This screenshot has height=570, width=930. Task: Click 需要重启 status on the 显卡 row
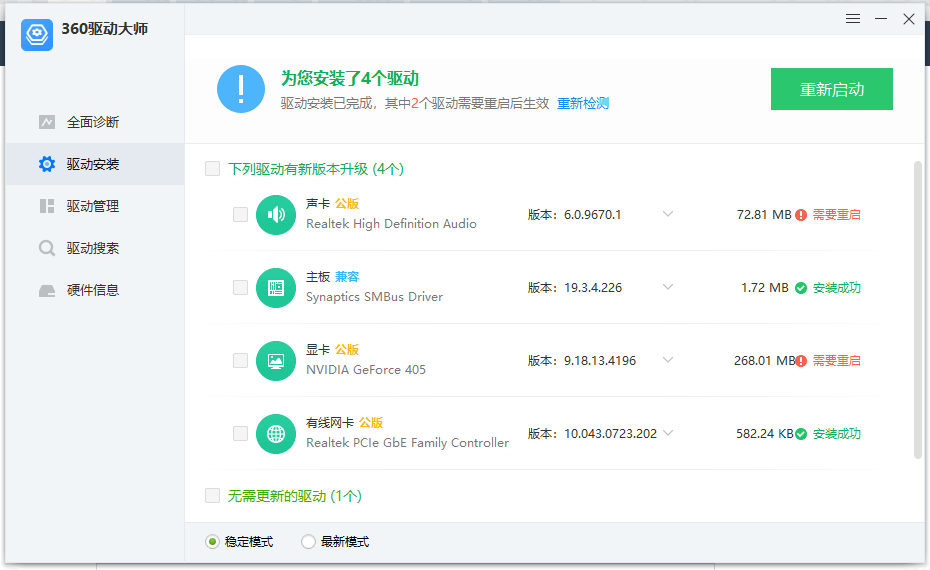(x=836, y=361)
